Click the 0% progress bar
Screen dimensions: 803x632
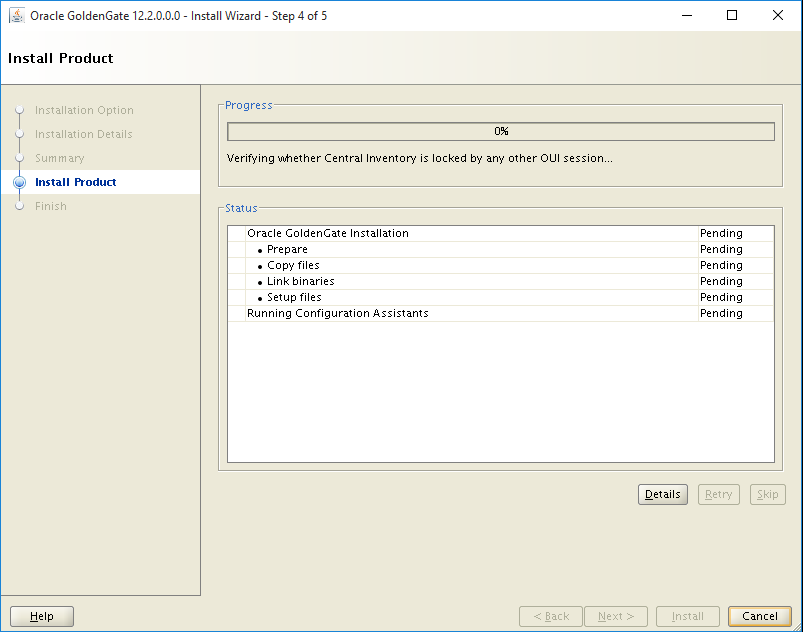pyautogui.click(x=500, y=131)
